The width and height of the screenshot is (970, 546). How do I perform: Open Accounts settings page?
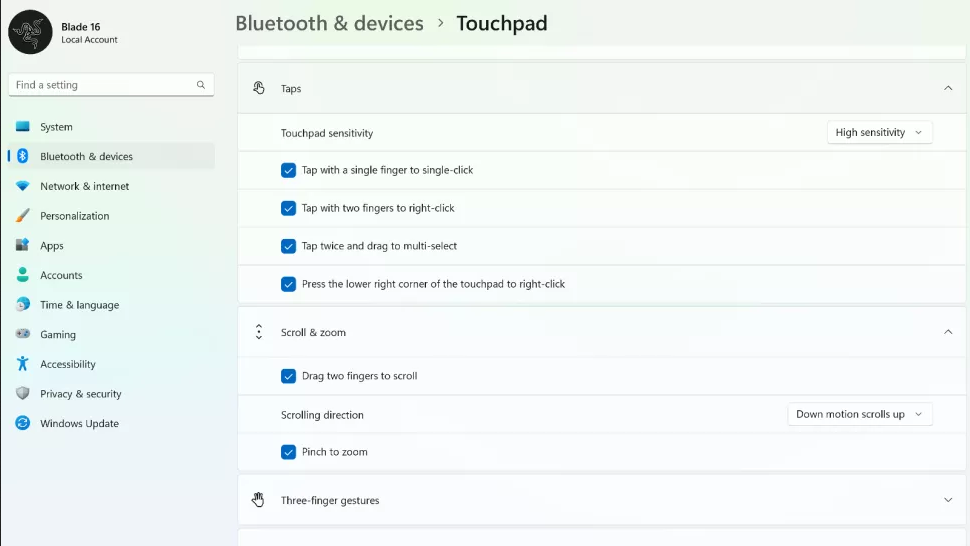[111, 275]
